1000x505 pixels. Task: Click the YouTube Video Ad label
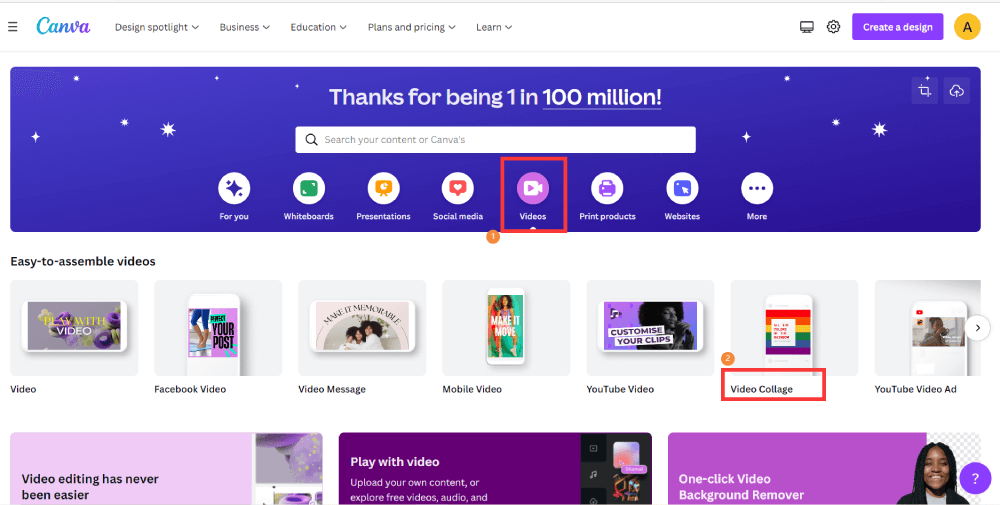[x=916, y=389]
